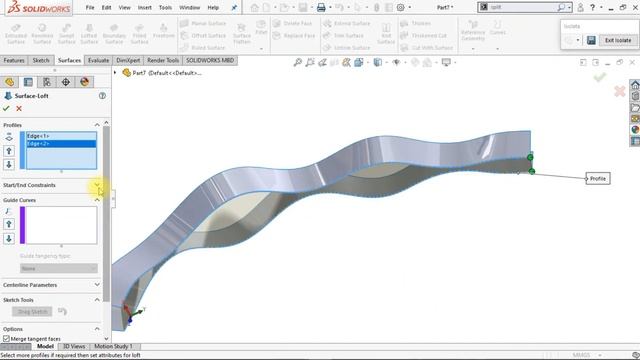Open Appearances color ball in task pane
Screen dimensions: 640x360
pos(635,130)
